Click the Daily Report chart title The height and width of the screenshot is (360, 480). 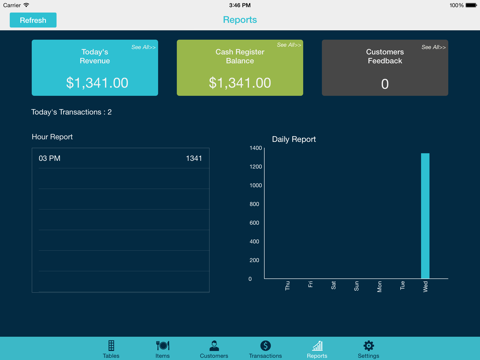click(294, 139)
